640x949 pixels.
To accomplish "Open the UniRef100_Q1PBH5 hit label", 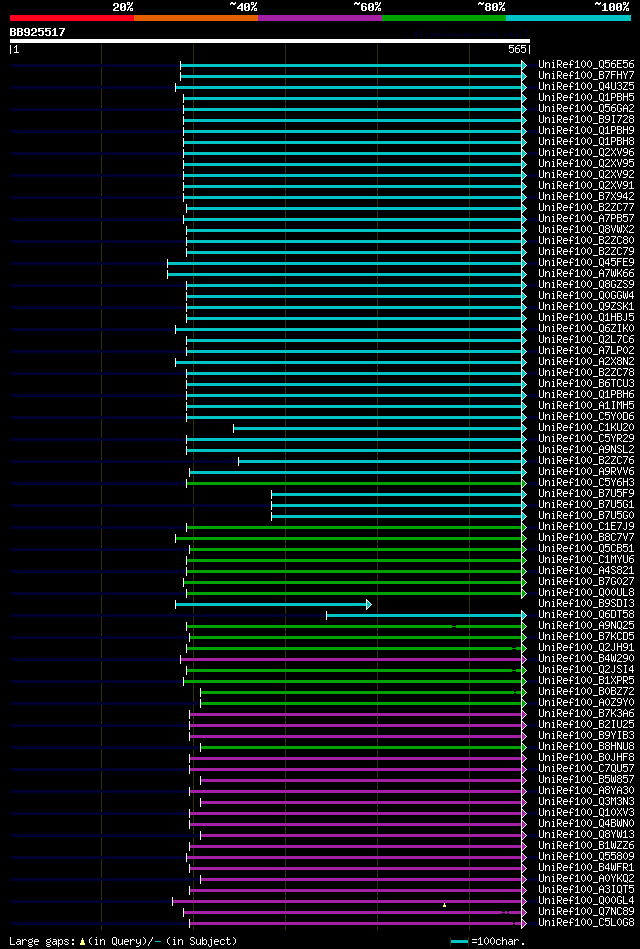I will (x=587, y=97).
